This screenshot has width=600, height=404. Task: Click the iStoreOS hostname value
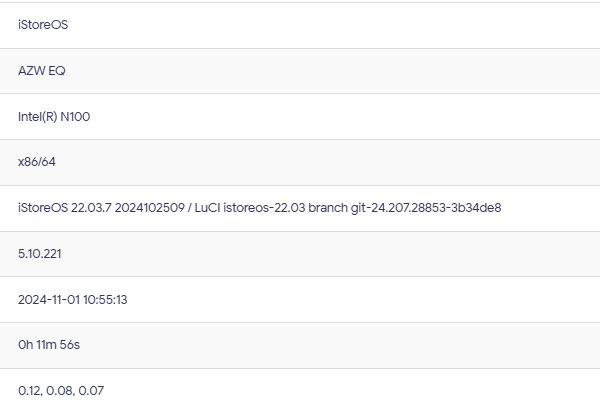(x=43, y=25)
